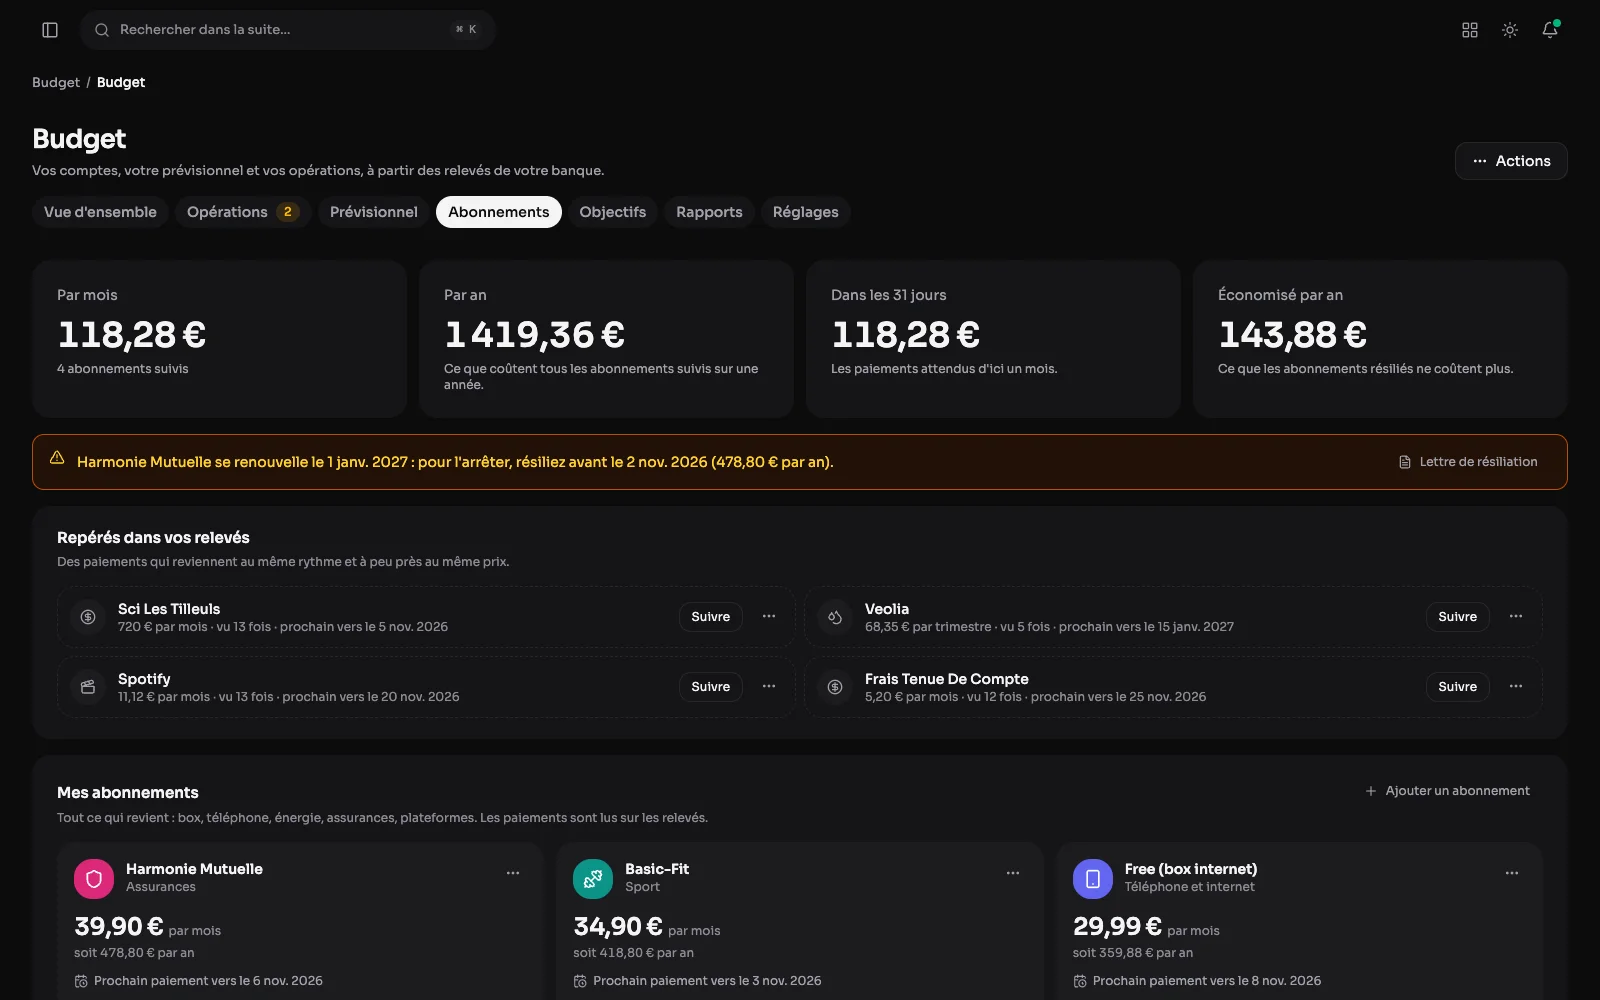The image size is (1600, 1000).
Task: Show the Rapports tab
Action: click(709, 212)
